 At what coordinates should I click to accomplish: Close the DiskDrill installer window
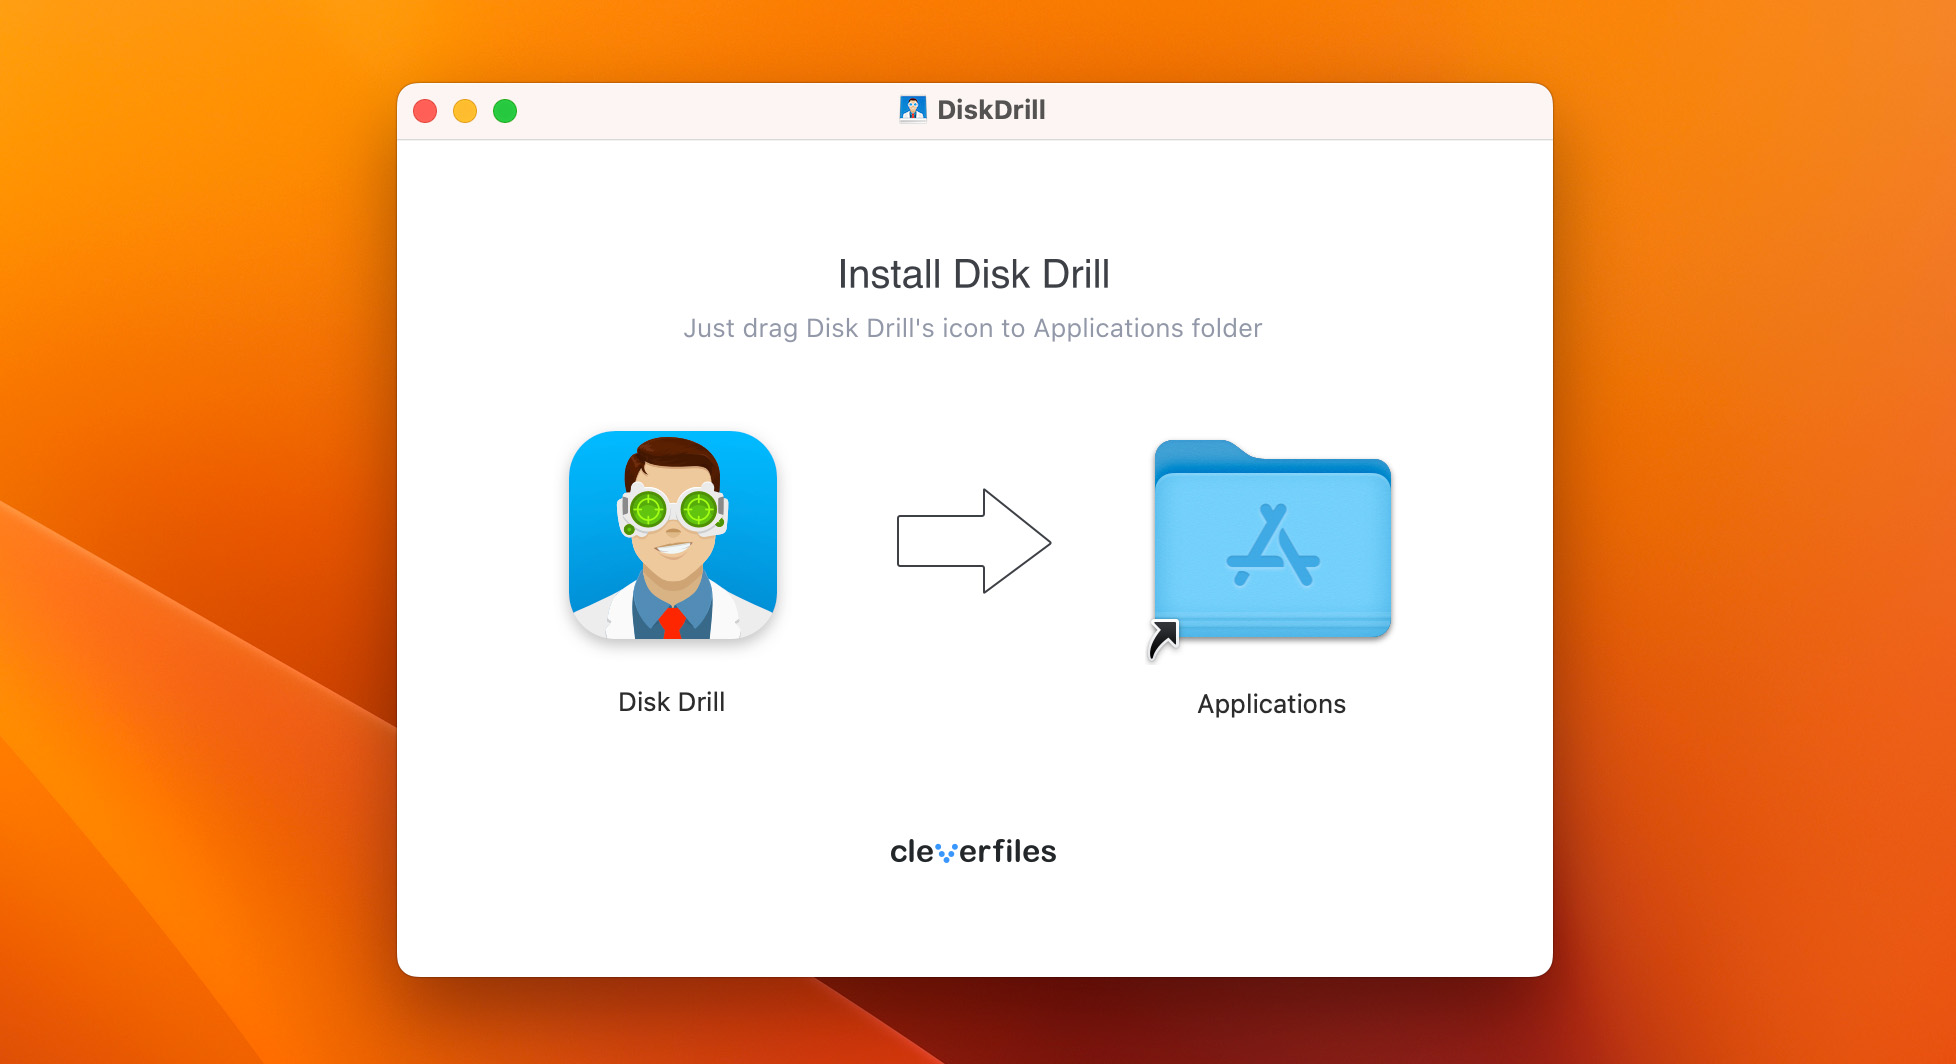pyautogui.click(x=425, y=111)
